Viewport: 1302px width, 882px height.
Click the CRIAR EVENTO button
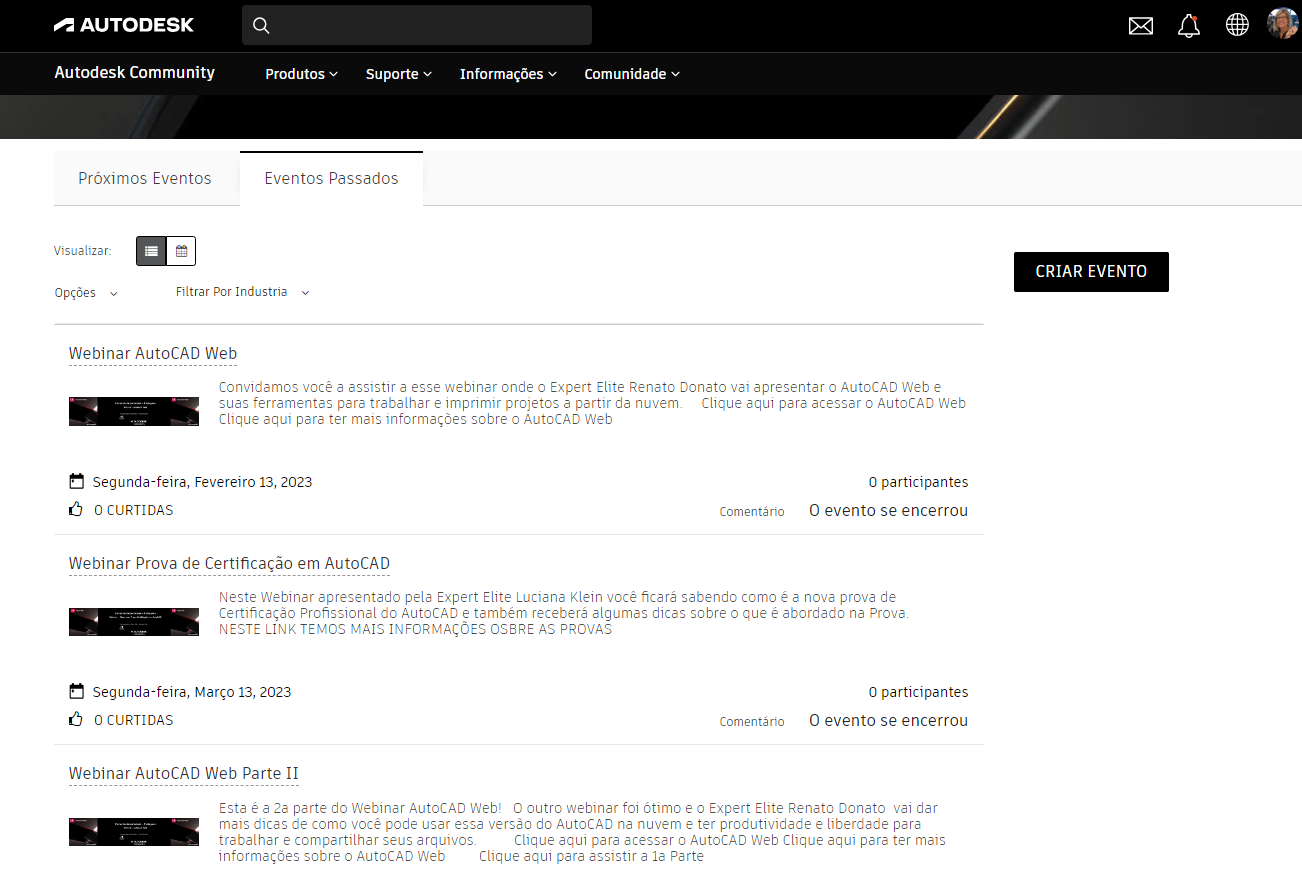point(1090,271)
